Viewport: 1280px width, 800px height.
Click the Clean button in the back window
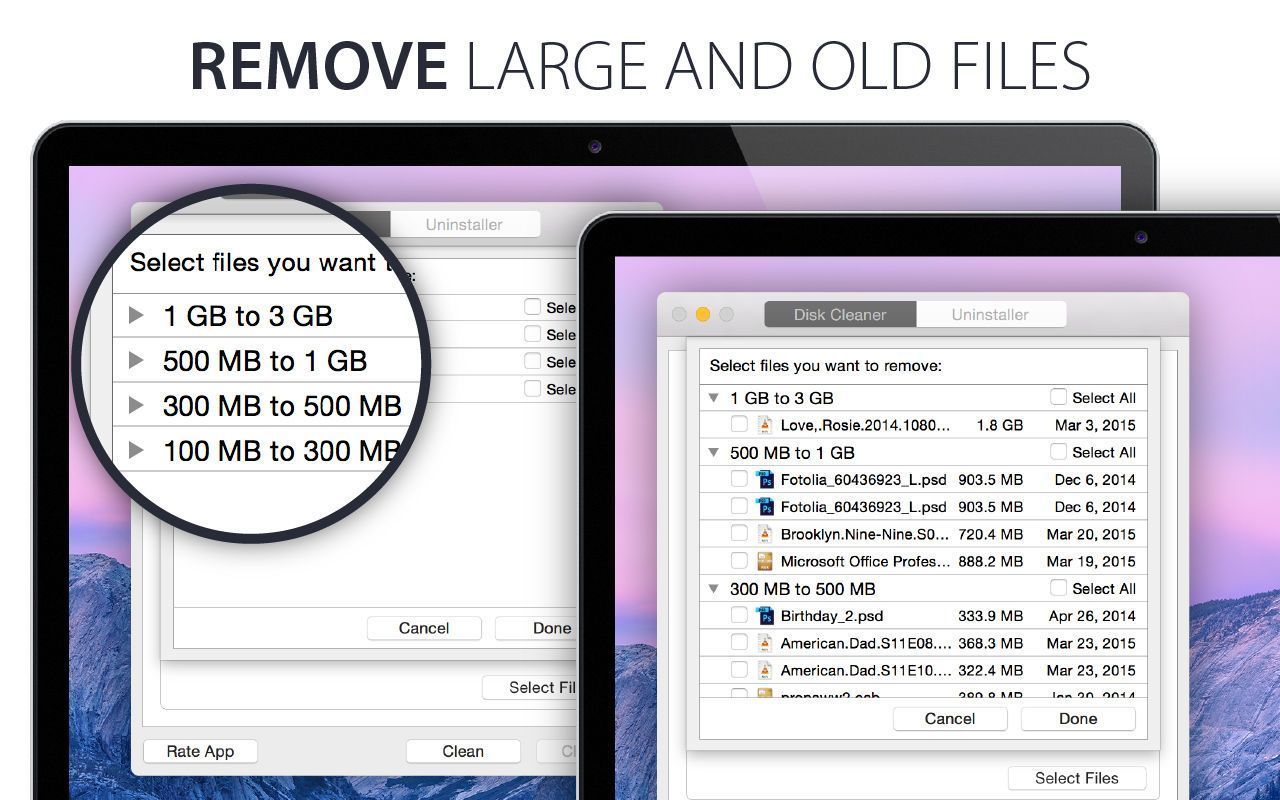click(x=463, y=751)
